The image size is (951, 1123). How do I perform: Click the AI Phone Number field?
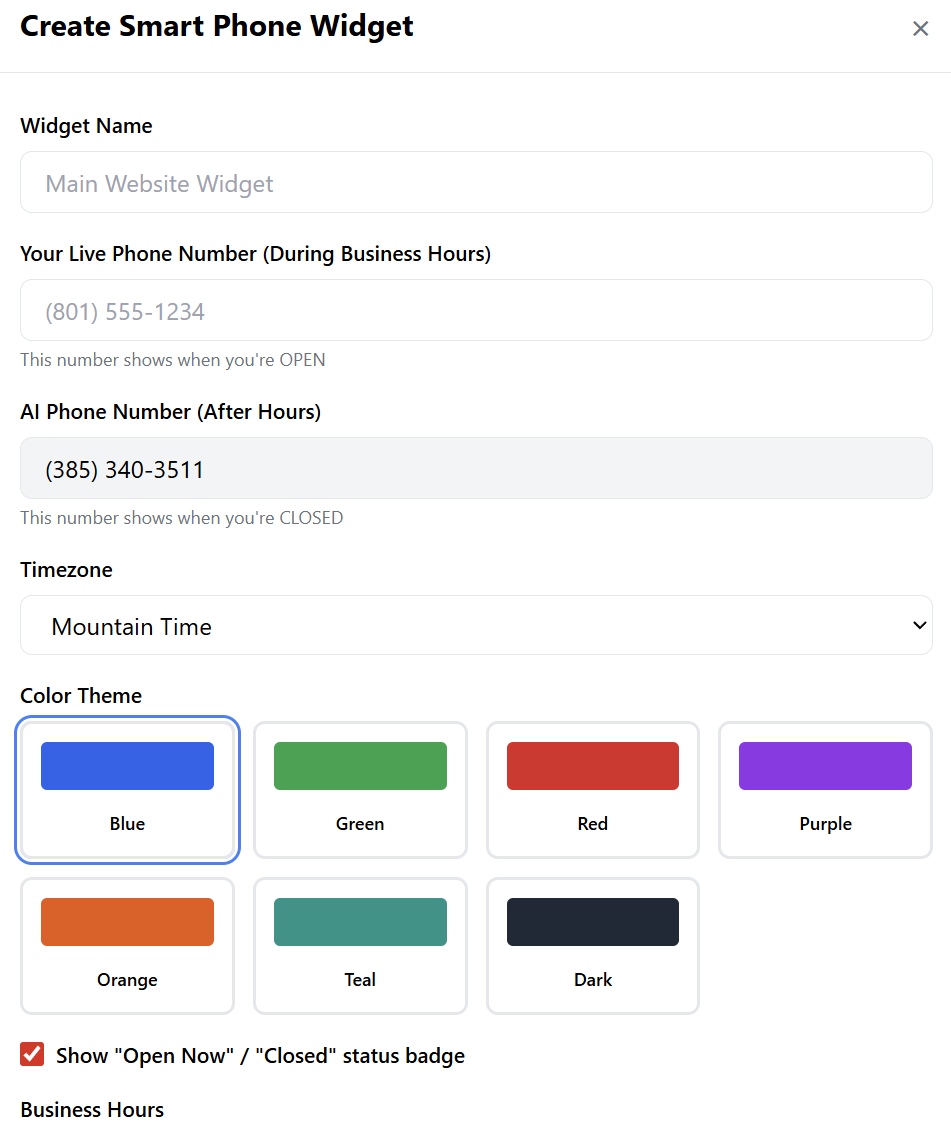click(x=476, y=469)
